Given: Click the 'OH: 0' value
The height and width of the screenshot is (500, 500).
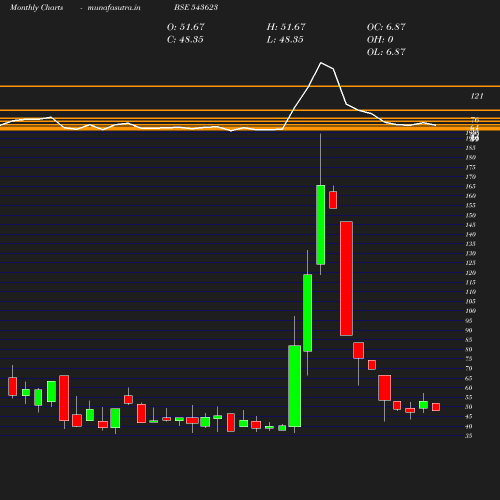Looking at the screenshot, I should click(380, 39).
